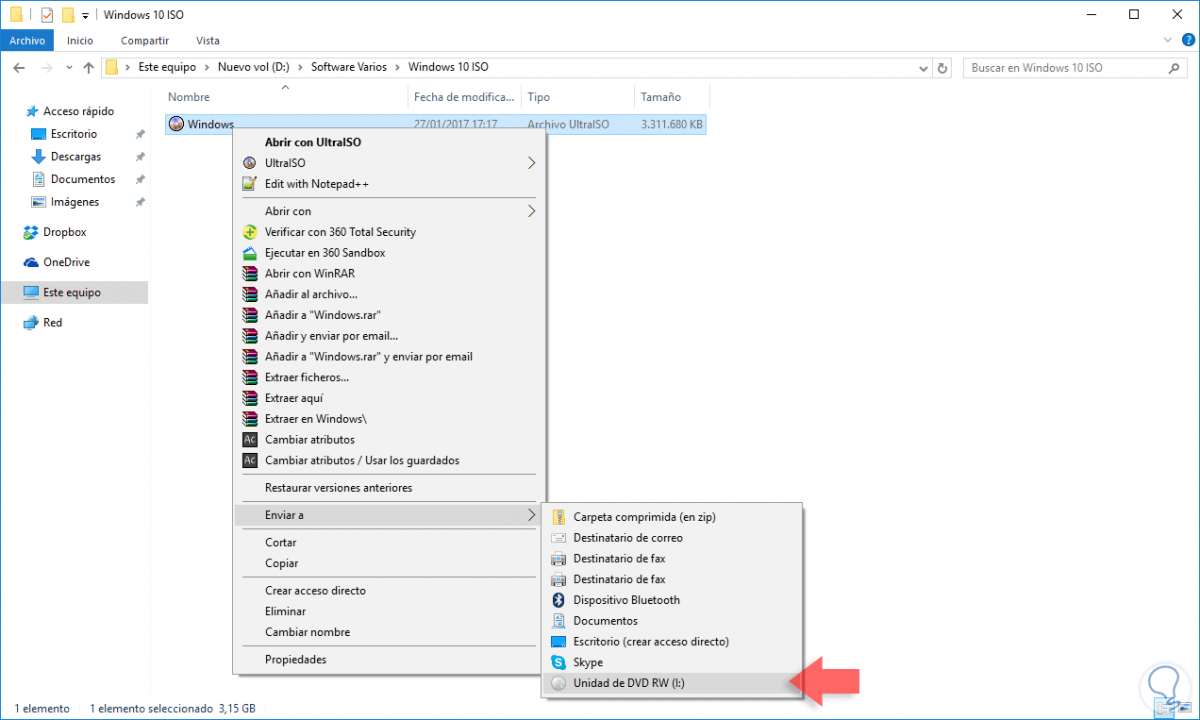Click WinRAR icon next to Extraer ficheros...

tap(250, 378)
